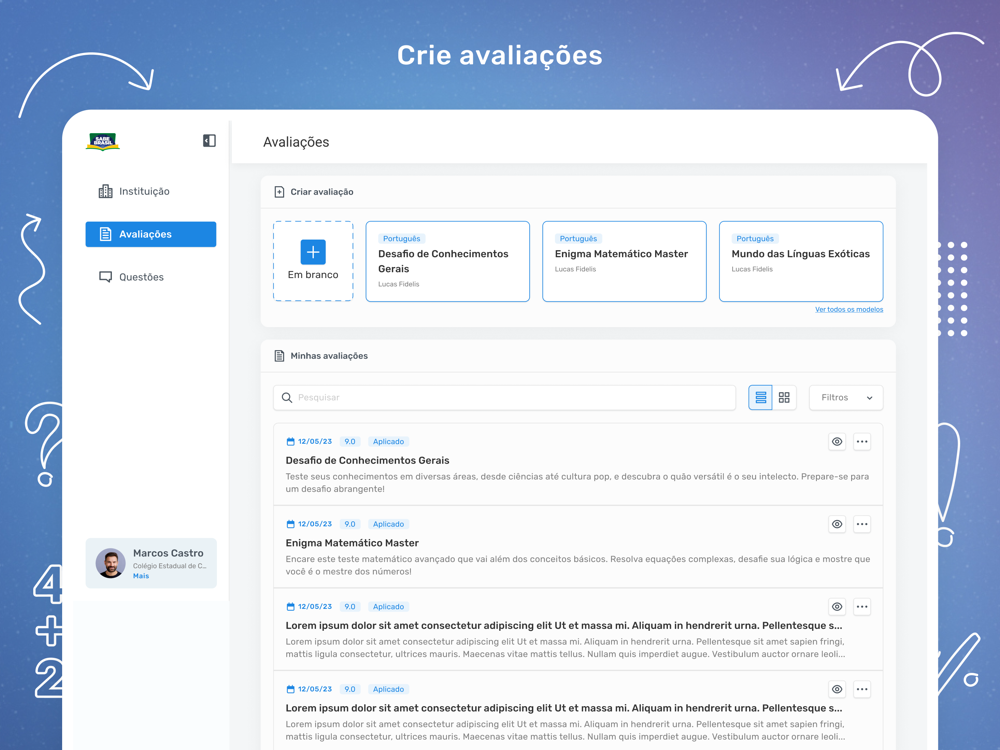This screenshot has width=1000, height=750.
Task: Click the Aplicado tag on Desafio de Conhecimentos Gerais
Action: tap(388, 441)
